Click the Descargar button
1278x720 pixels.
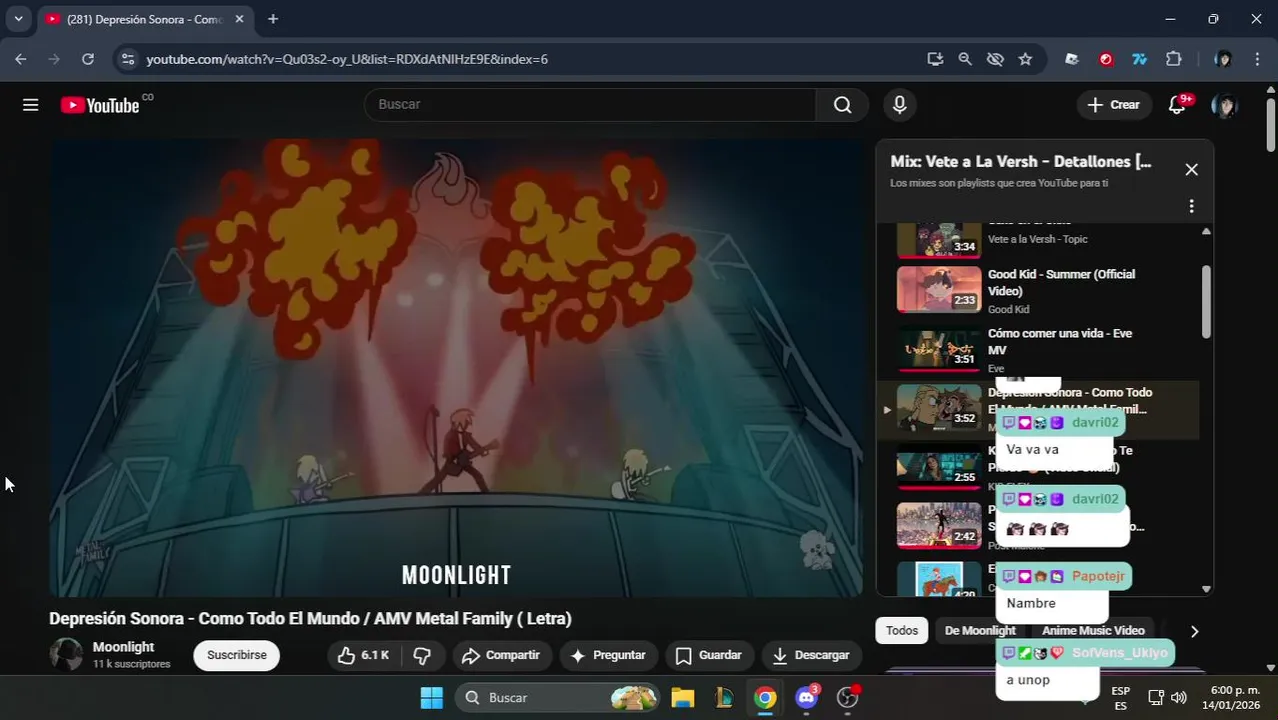pyautogui.click(x=811, y=655)
